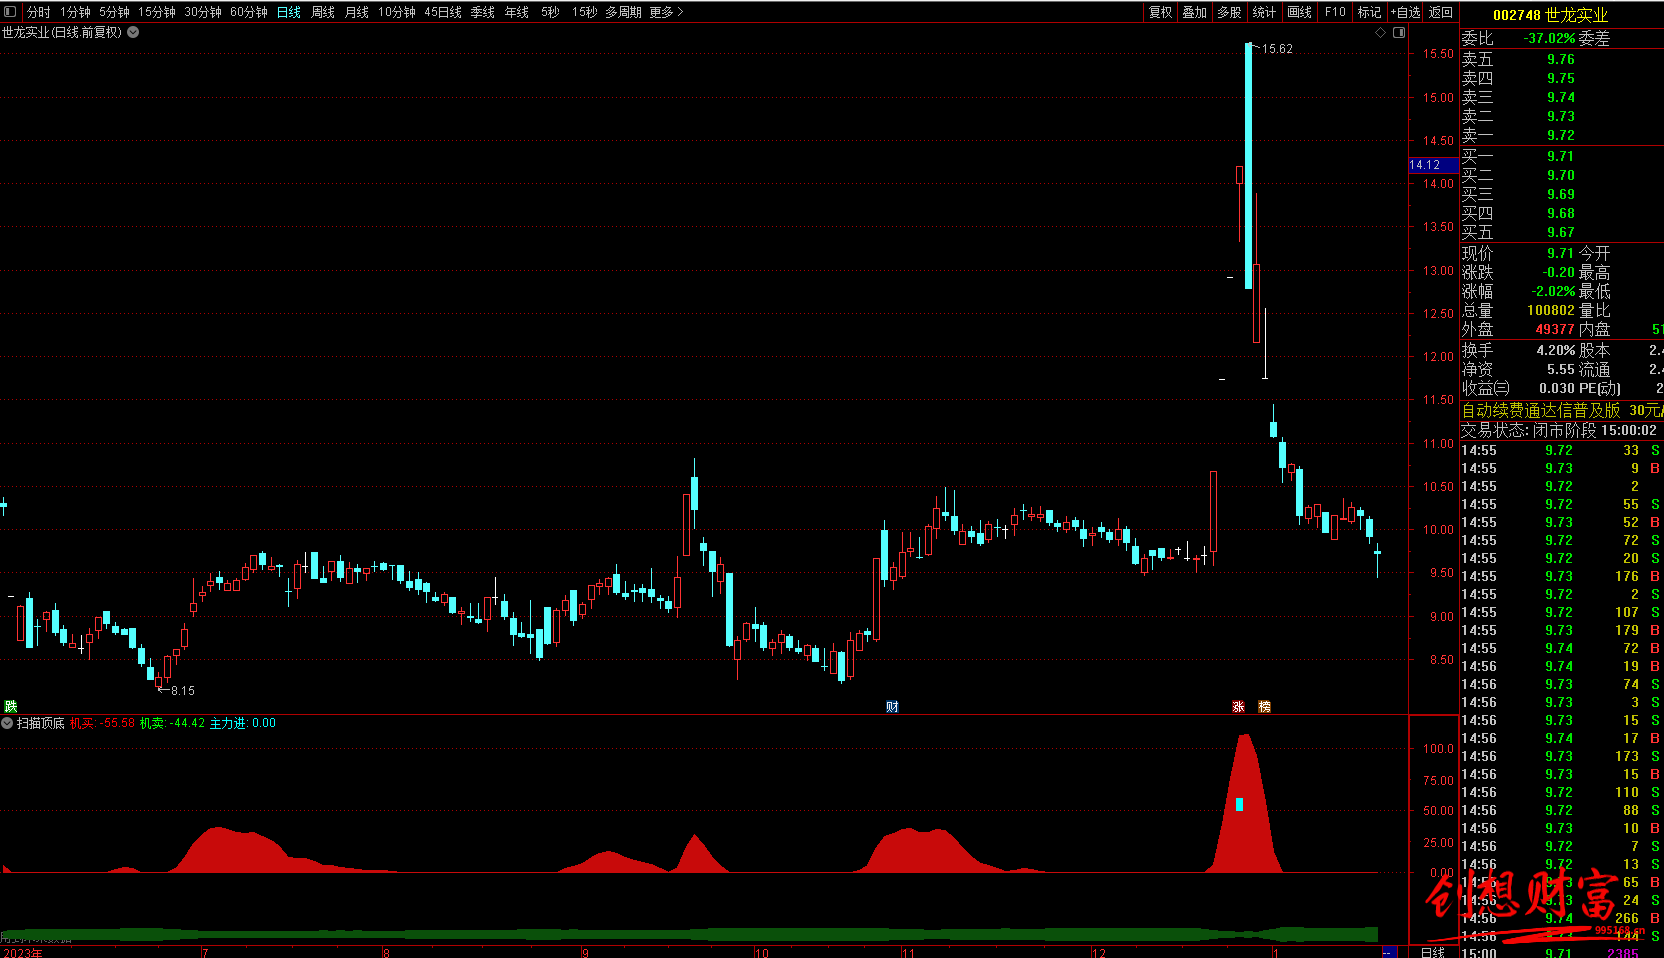1664x958 pixels.
Task: Select the 30分钟 period
Action: coord(203,12)
